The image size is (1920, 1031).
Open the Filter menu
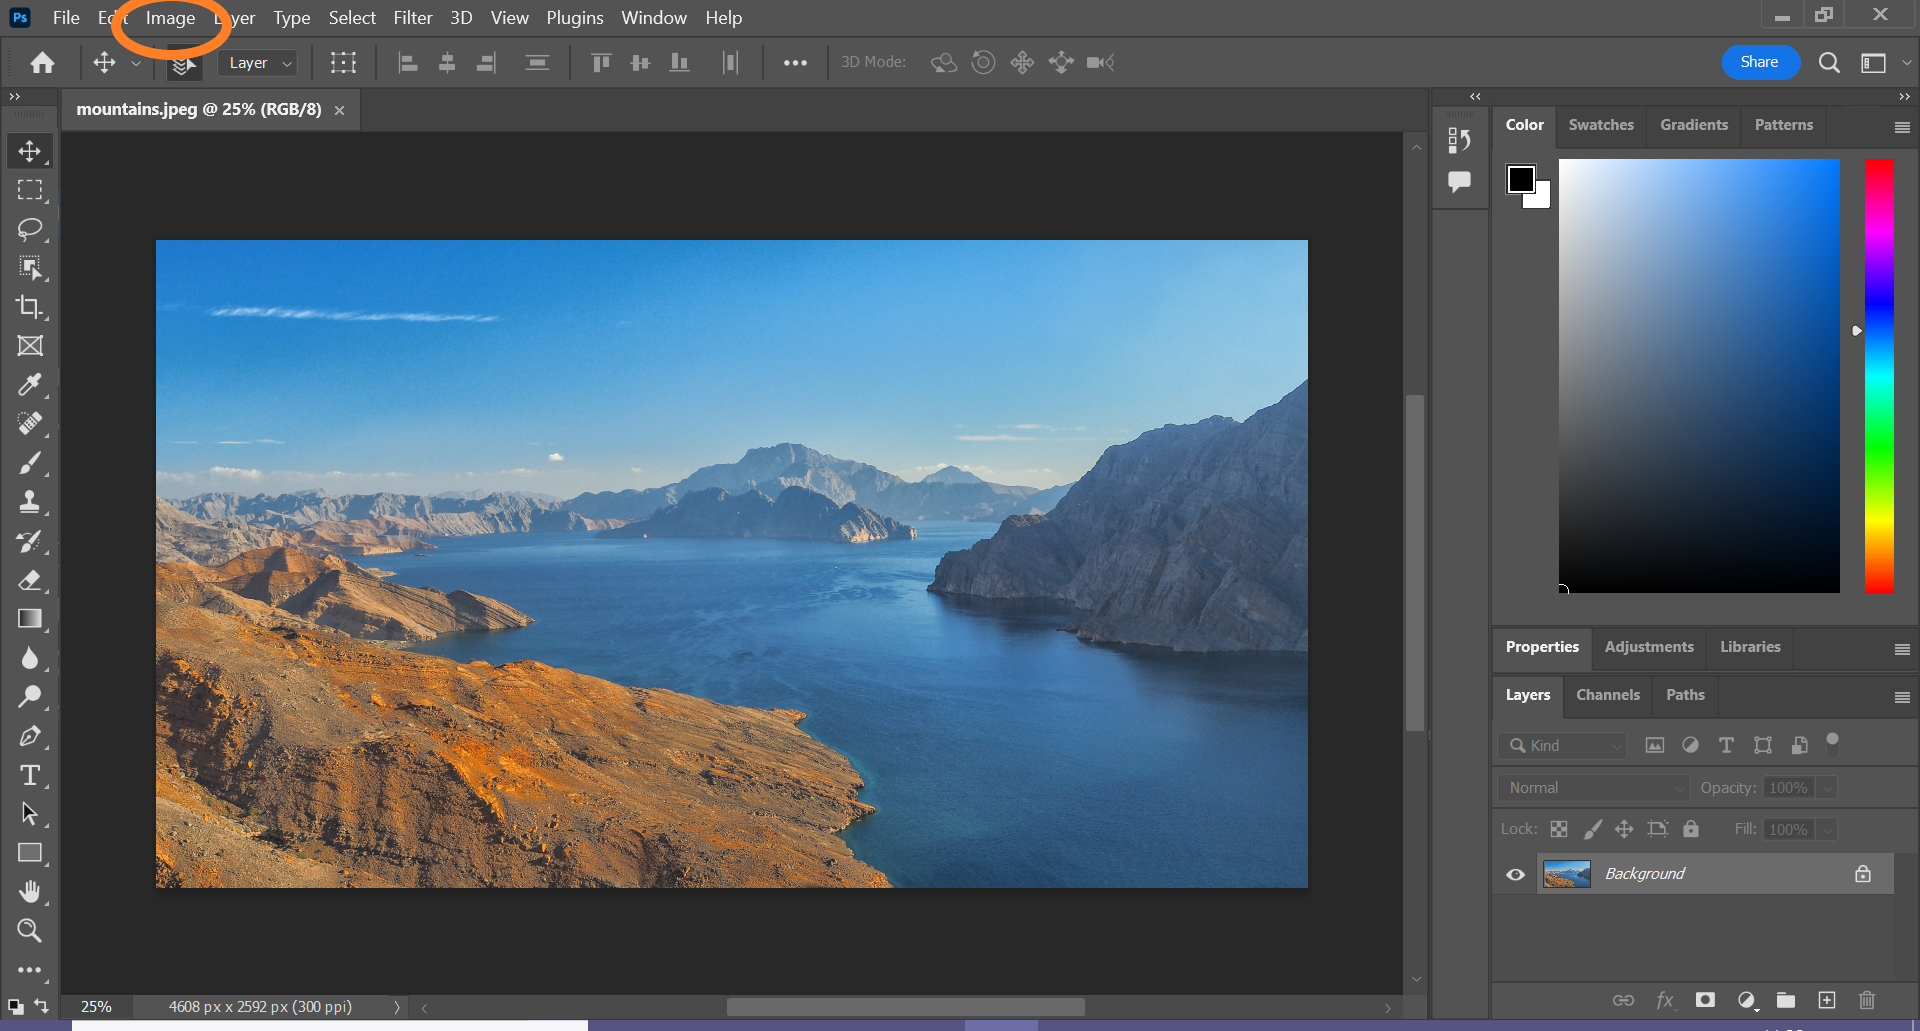tap(413, 18)
